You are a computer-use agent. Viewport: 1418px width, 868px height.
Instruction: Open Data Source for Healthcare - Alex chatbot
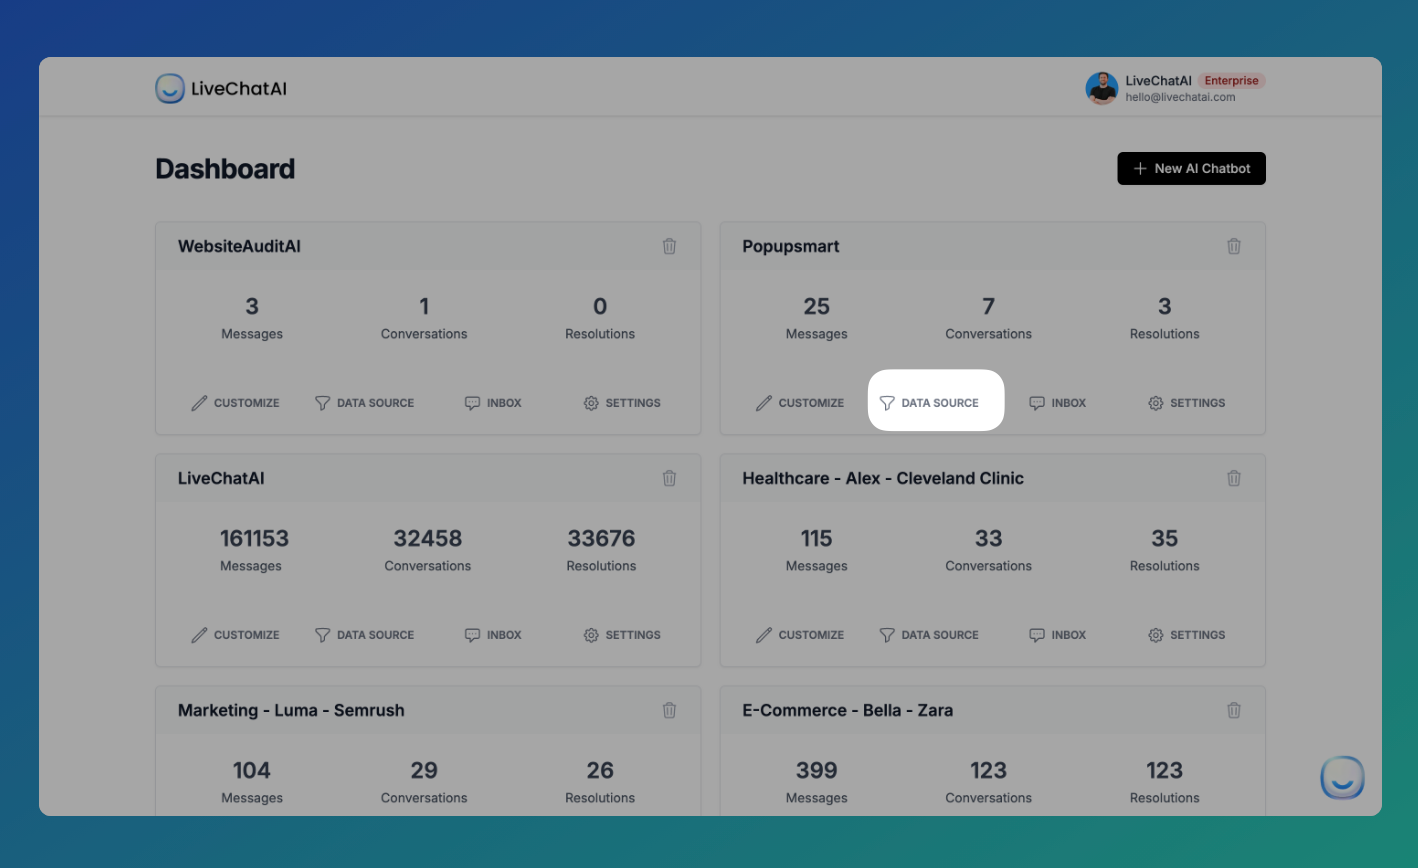tap(929, 635)
